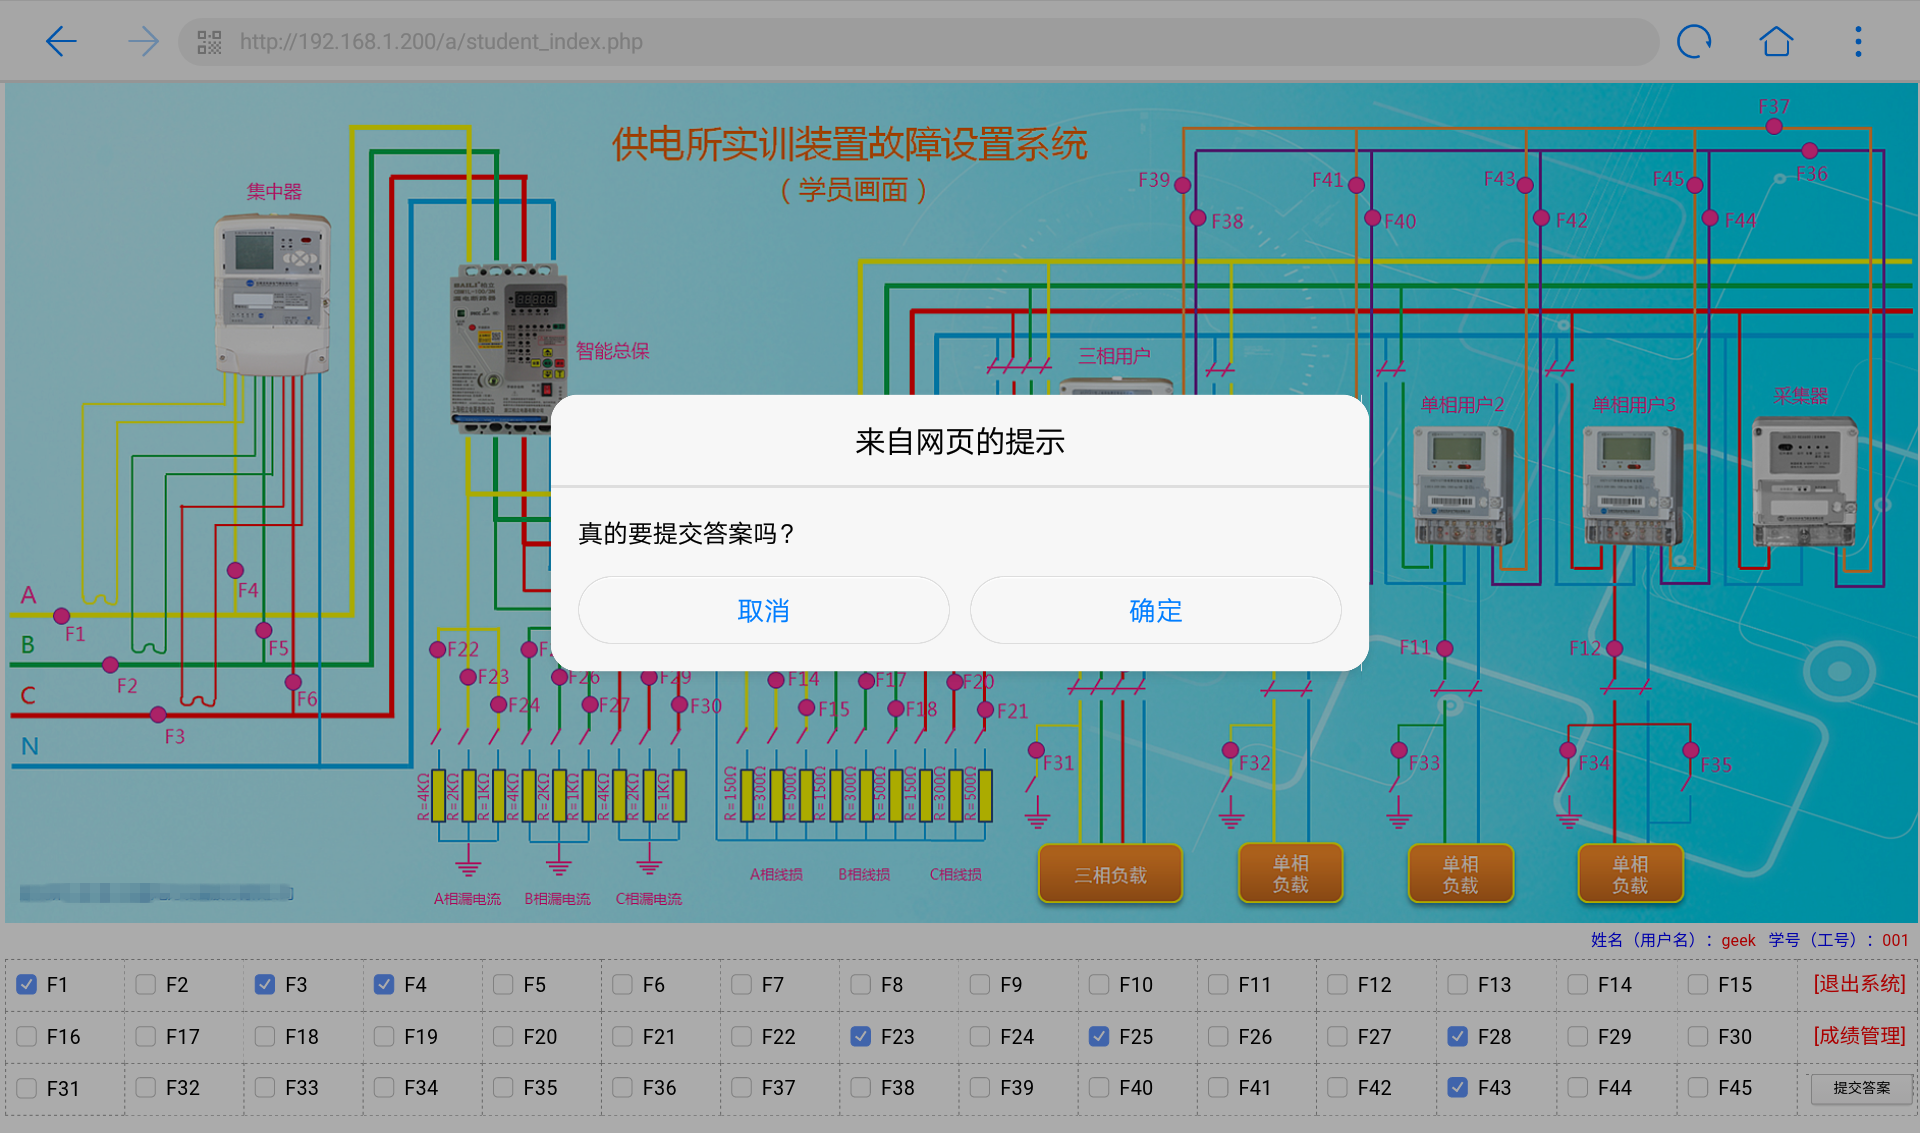
Task: Toggle the F28 checkbox off
Action: 1458,1036
